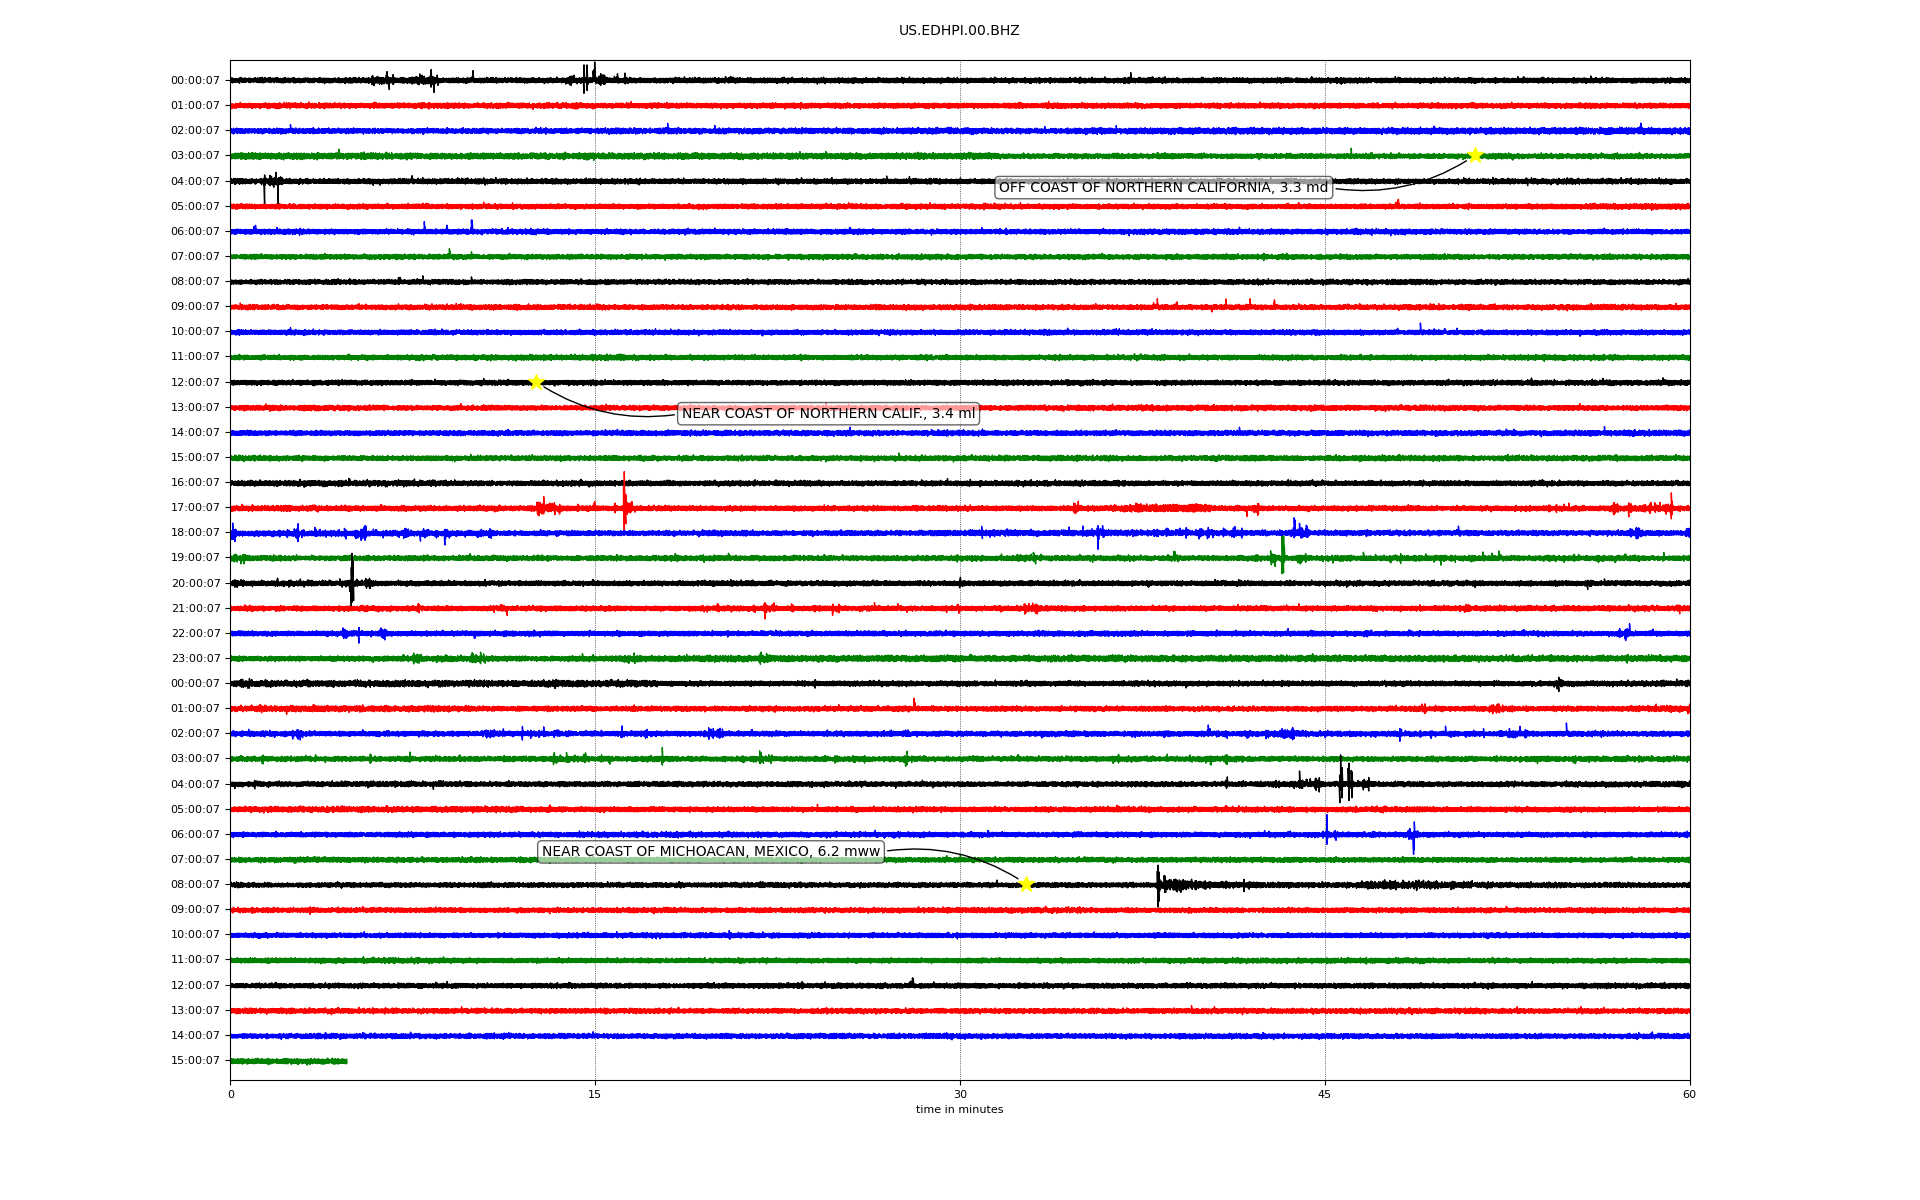
Task: Click the 18:00:07 row time label
Action: coord(195,533)
